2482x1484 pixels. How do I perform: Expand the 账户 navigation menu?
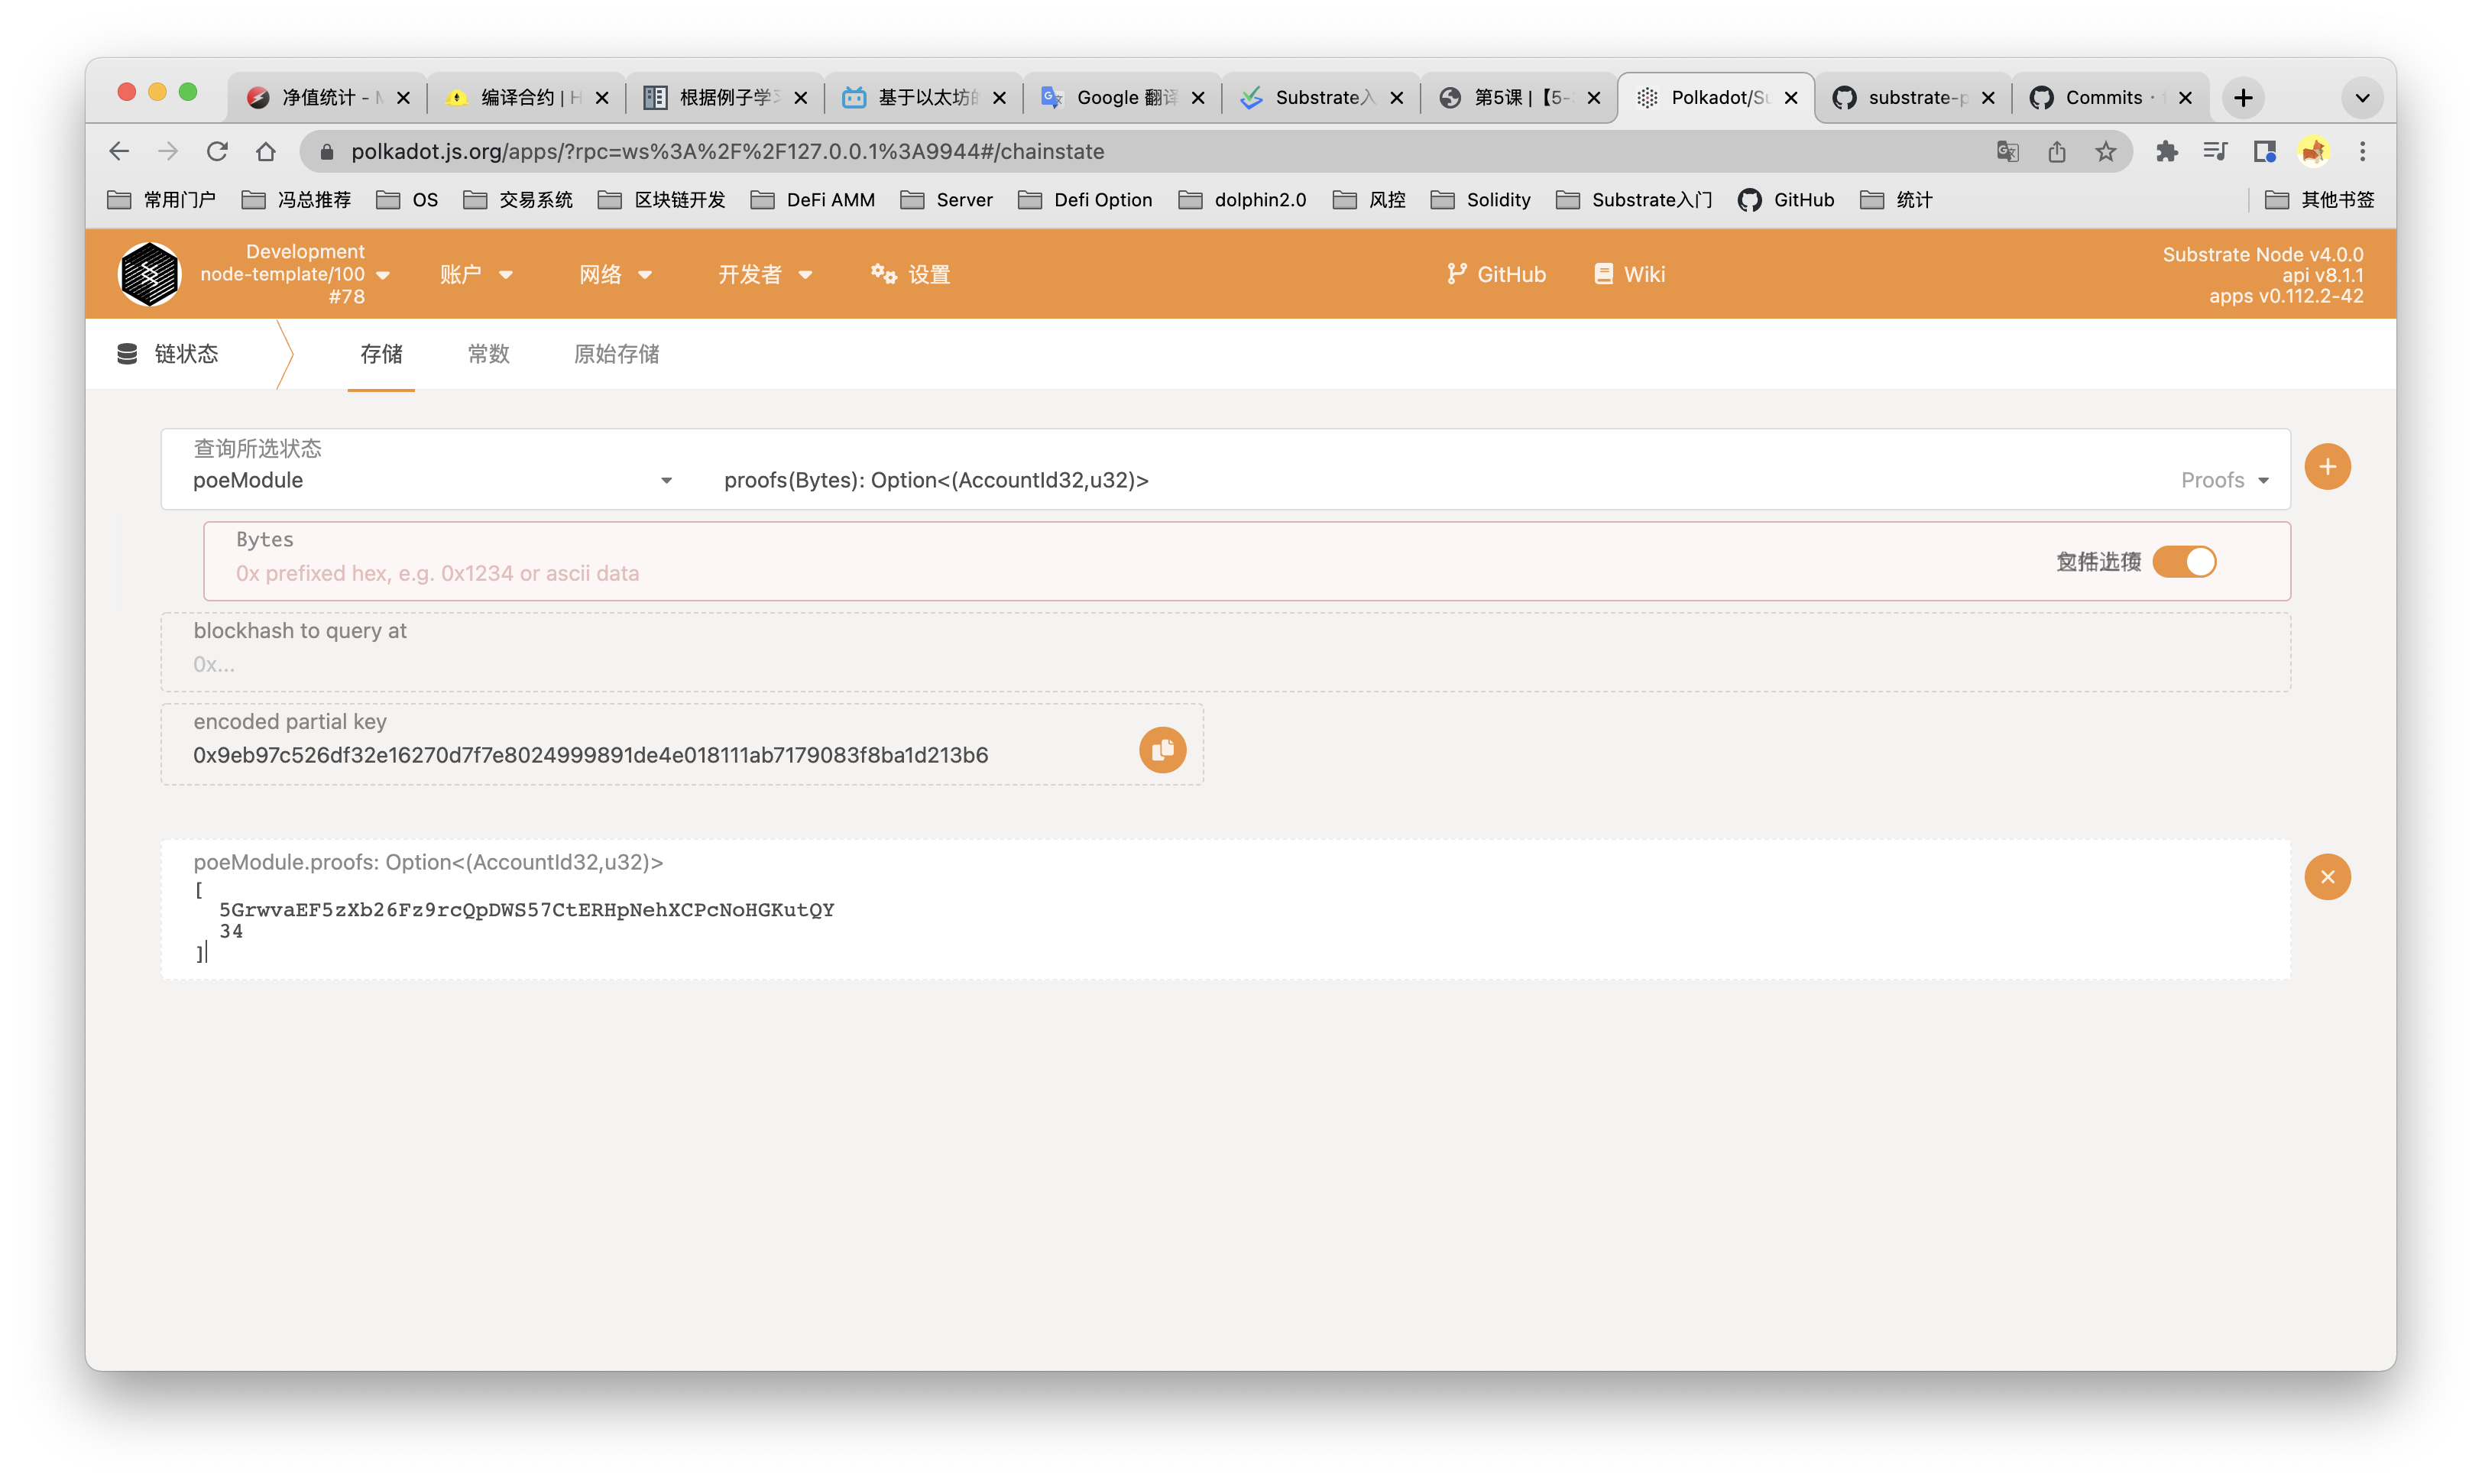point(476,274)
